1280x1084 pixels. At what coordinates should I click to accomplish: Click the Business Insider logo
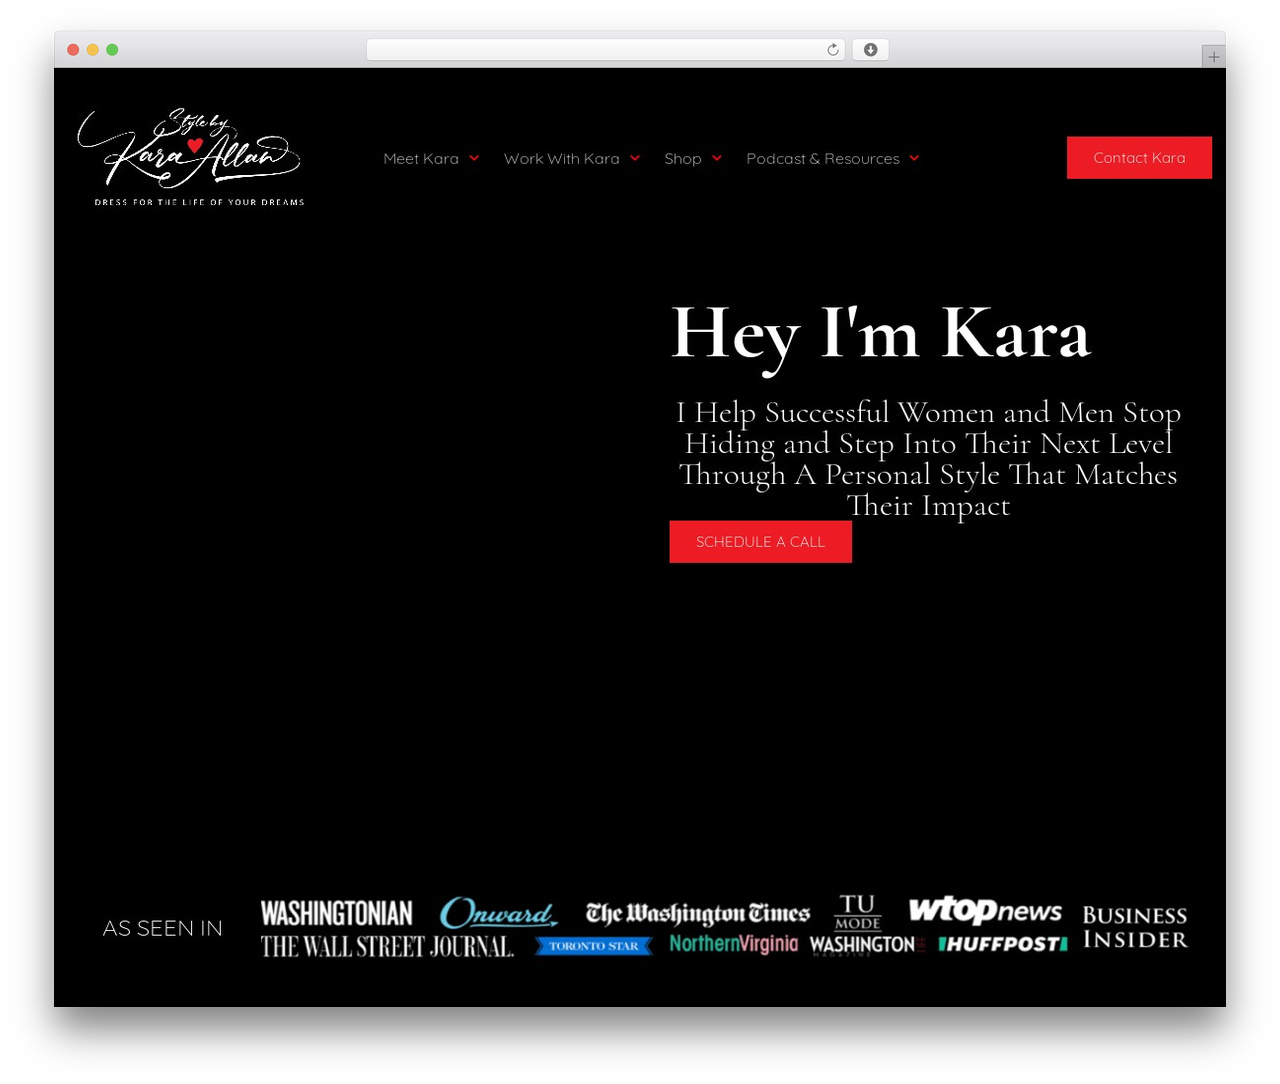1135,927
